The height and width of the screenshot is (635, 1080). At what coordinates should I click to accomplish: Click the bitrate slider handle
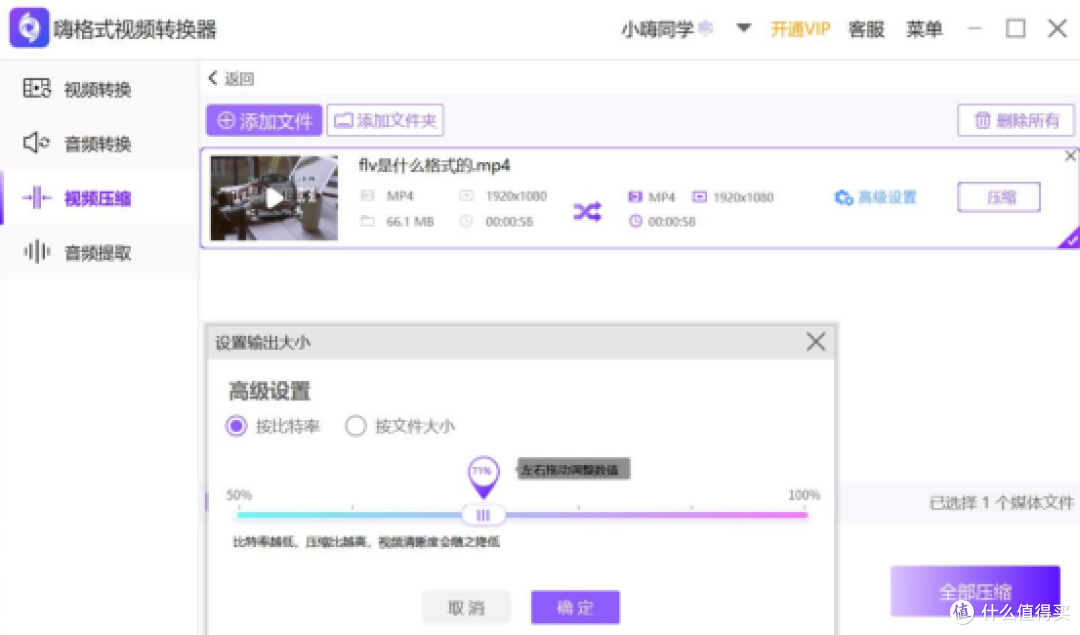coord(483,514)
